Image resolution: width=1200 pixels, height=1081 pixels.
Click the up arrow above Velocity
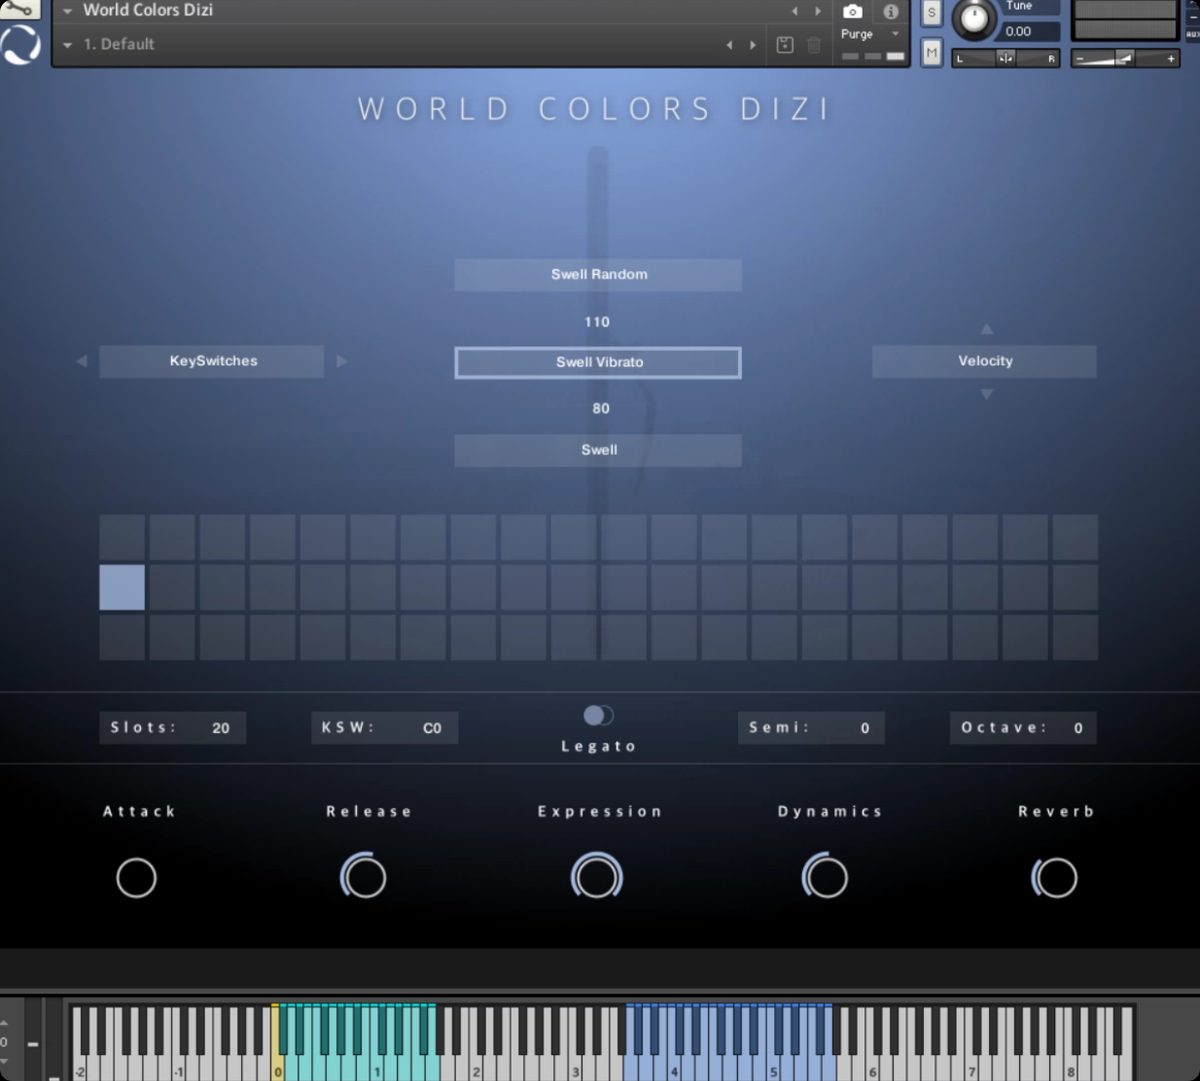(x=987, y=328)
